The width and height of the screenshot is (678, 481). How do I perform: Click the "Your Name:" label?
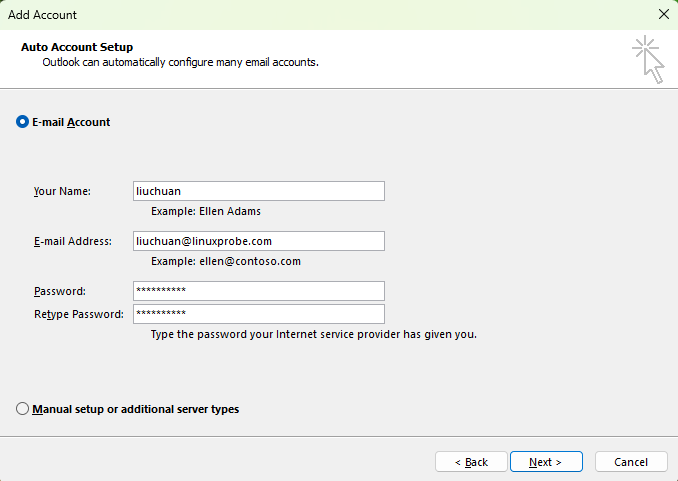(x=62, y=191)
